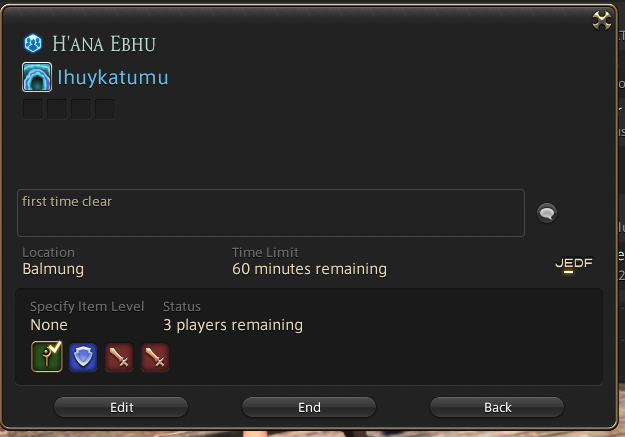The width and height of the screenshot is (625, 437).
Task: Close the party details window
Action: pyautogui.click(x=601, y=20)
